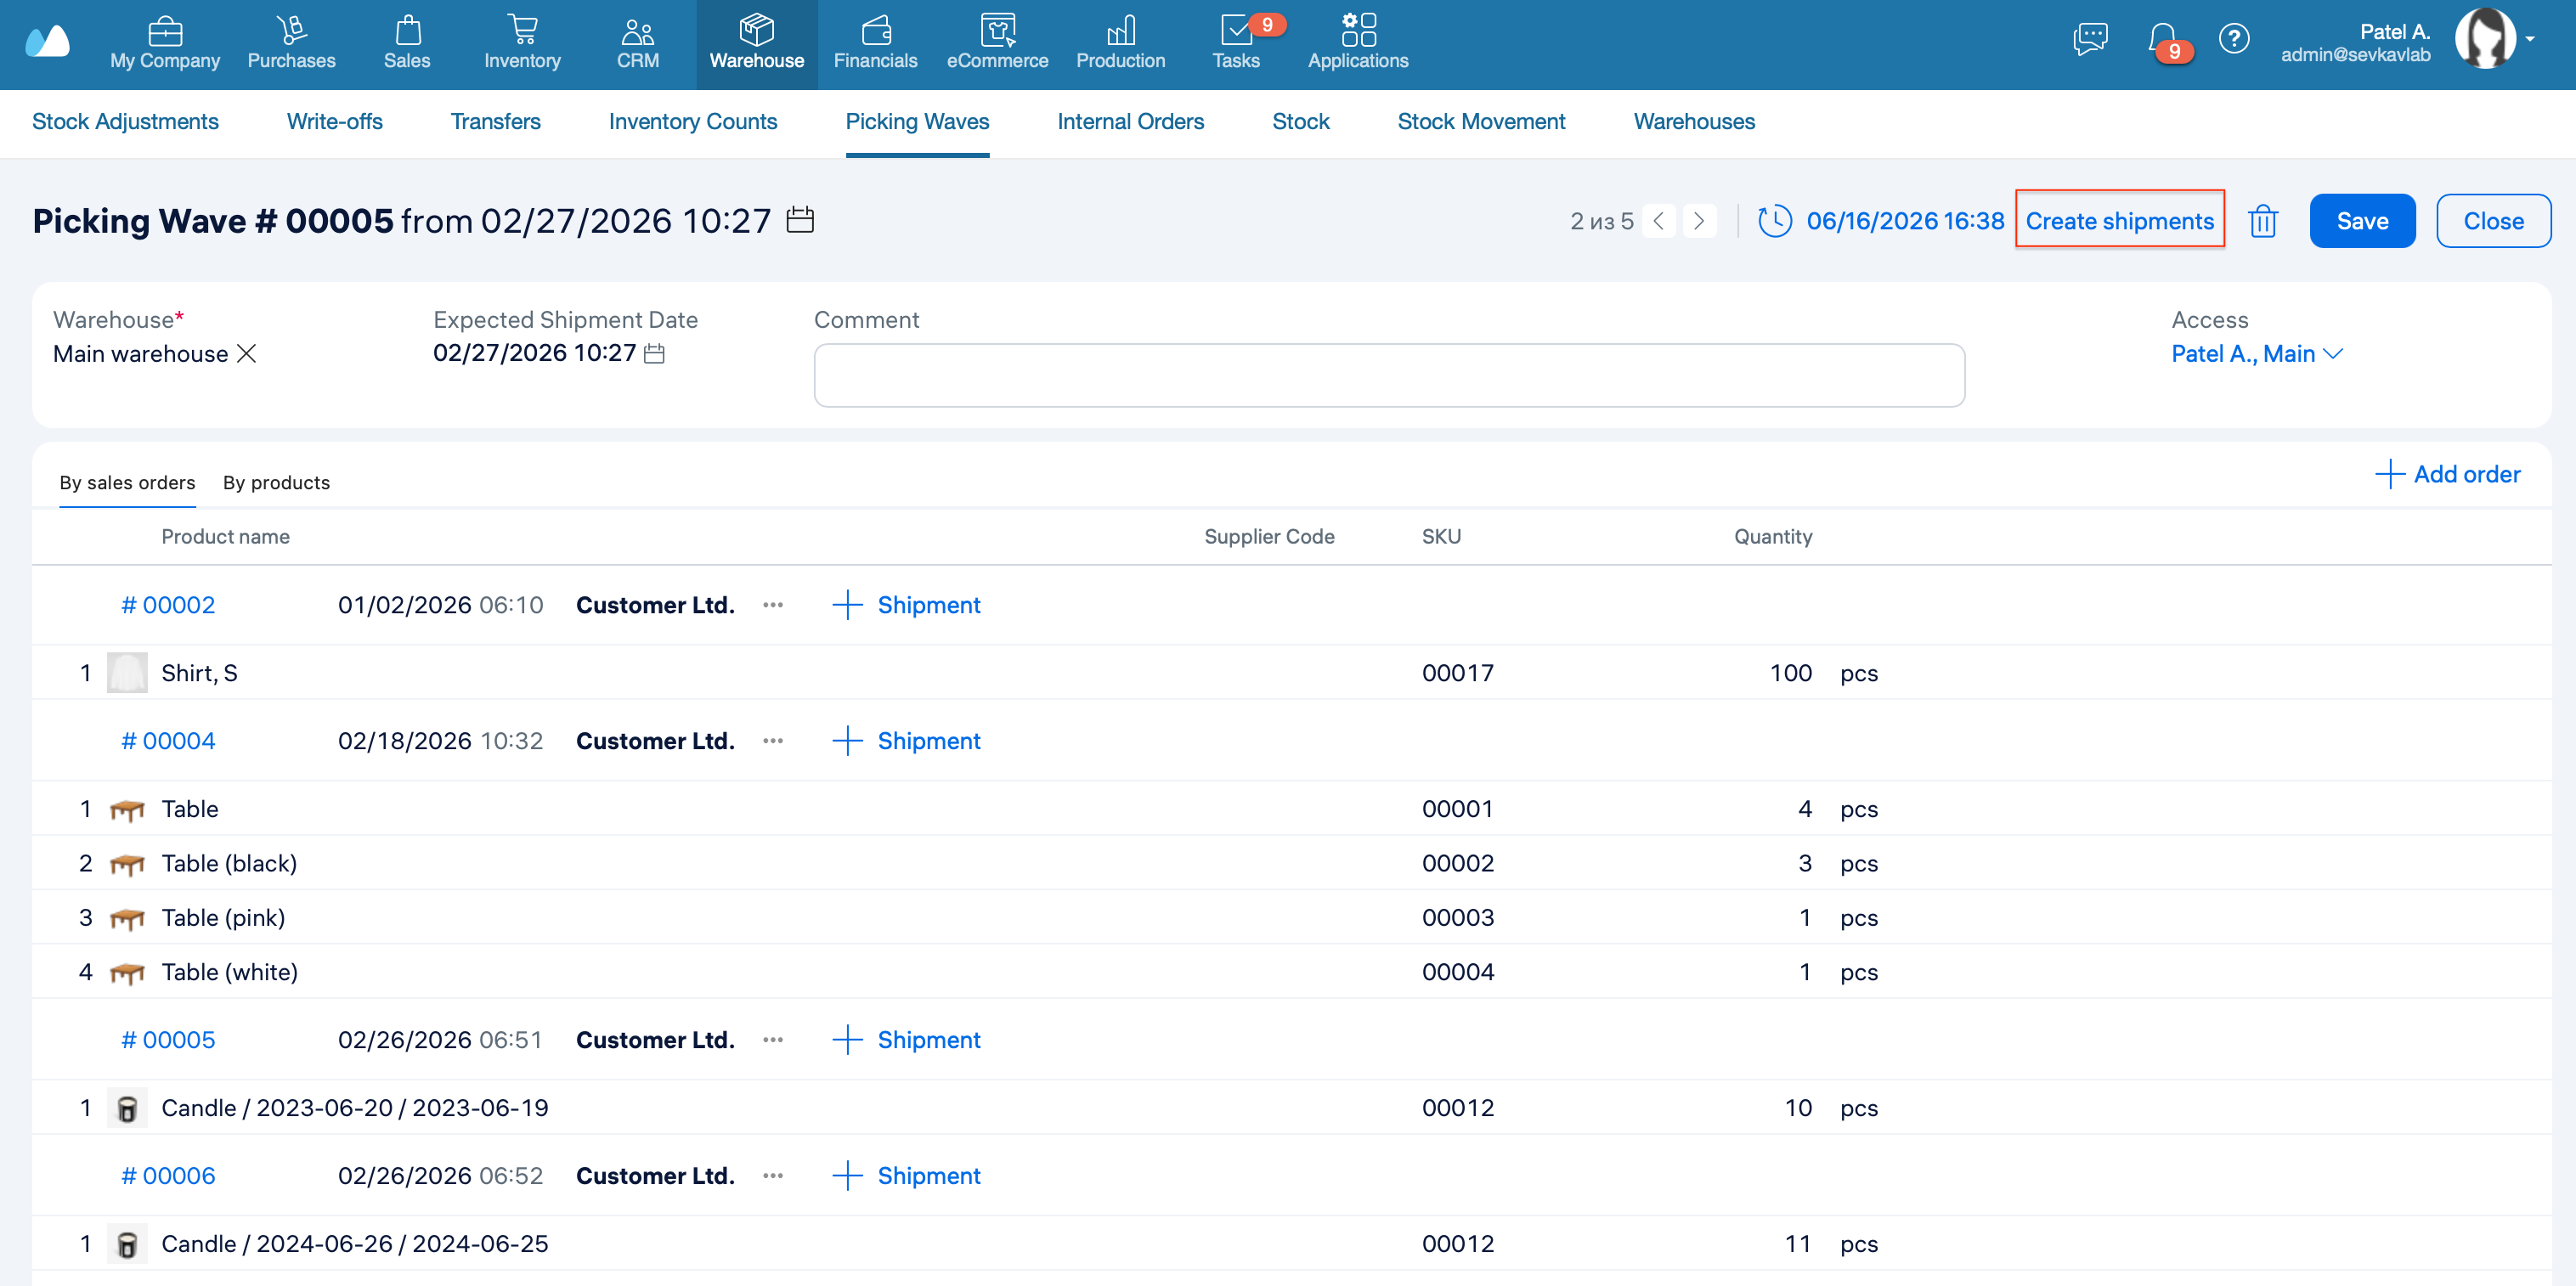Open the Stock Movement tab
The width and height of the screenshot is (2576, 1286).
pos(1481,121)
